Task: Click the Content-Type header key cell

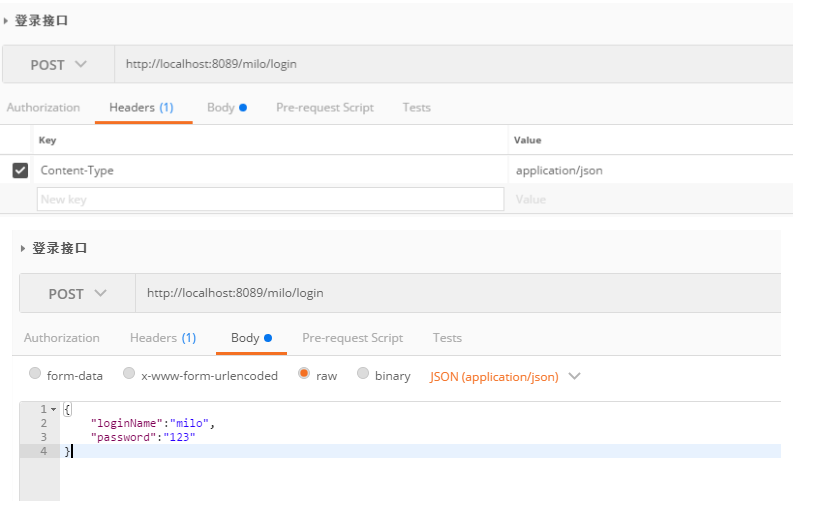Action: coord(270,170)
